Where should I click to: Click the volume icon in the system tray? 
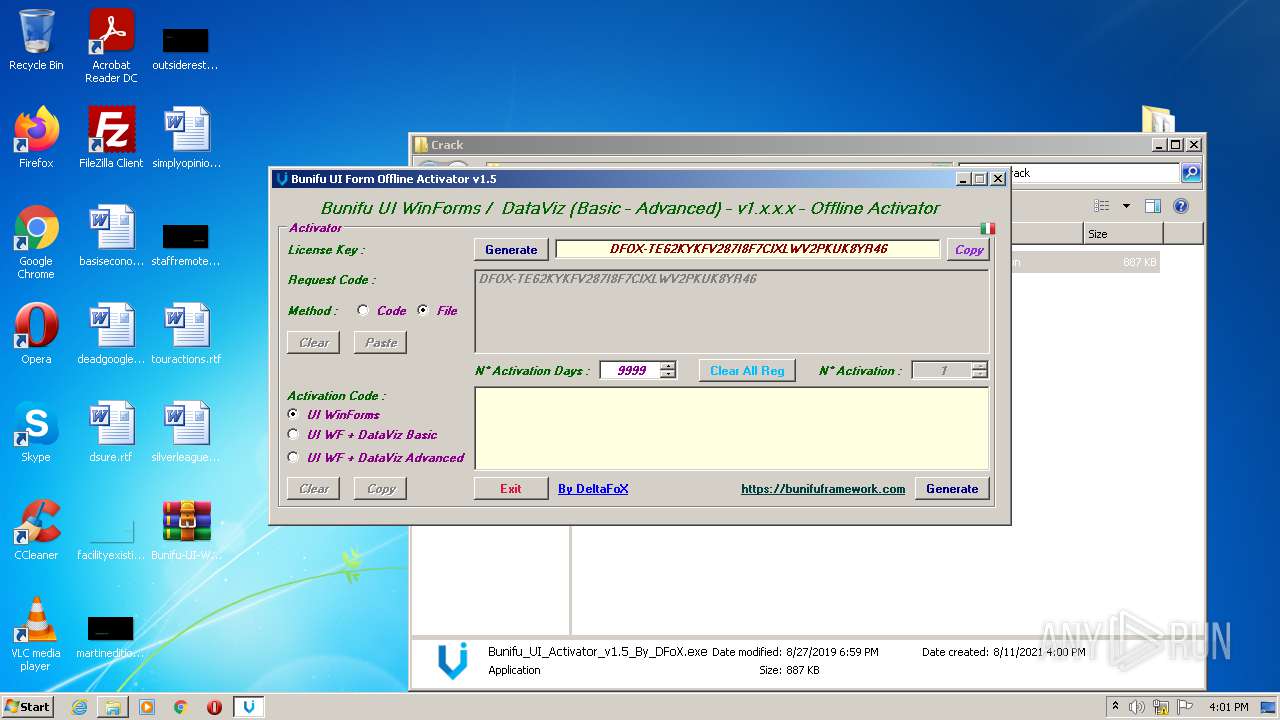[x=1137, y=707]
